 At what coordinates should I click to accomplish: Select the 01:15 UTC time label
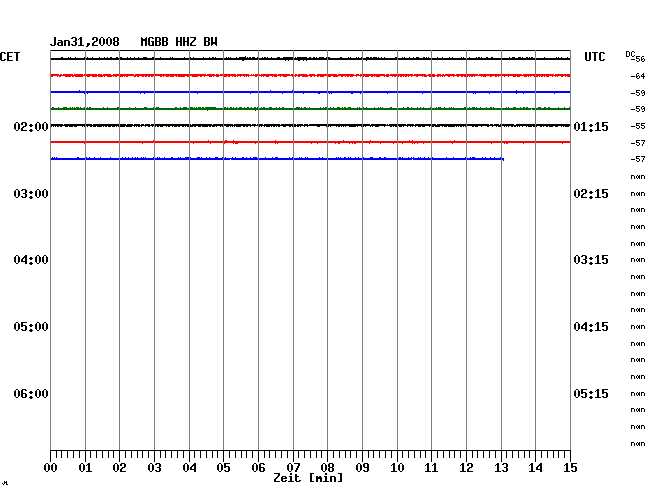(x=591, y=126)
